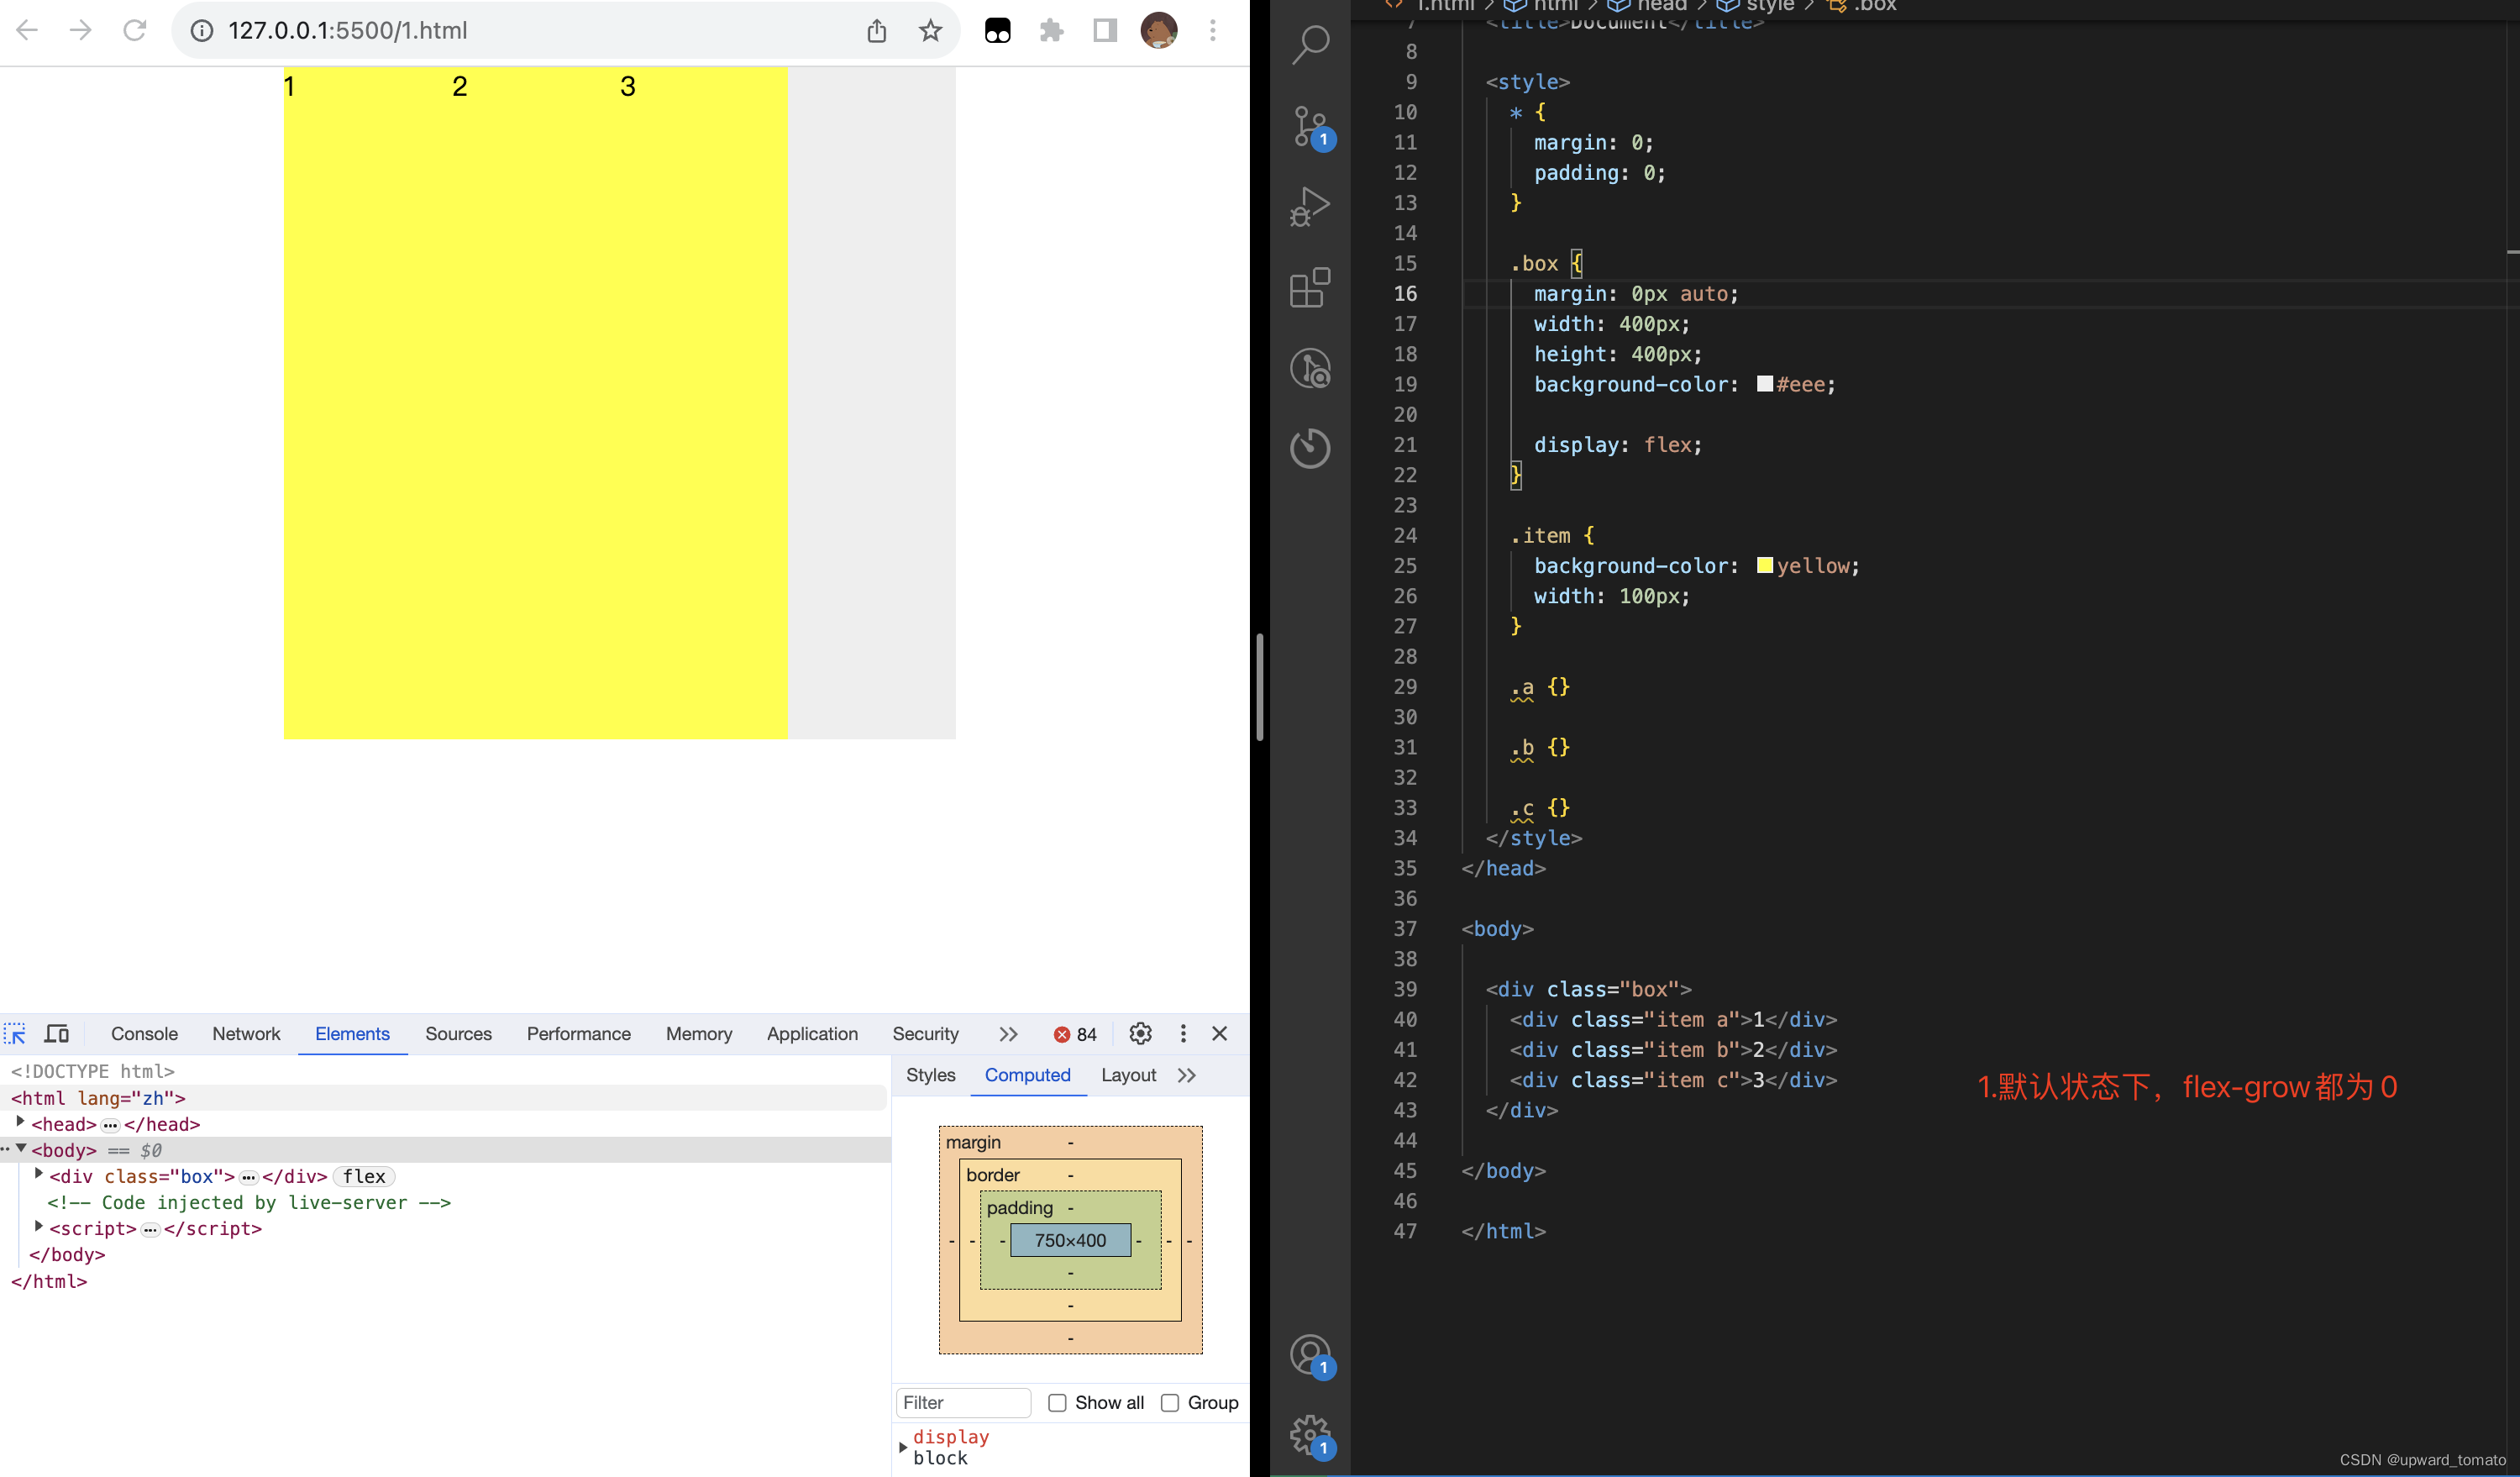Toggle the browser side panel
Screen dimensions: 2520x1477
click(1105, 30)
